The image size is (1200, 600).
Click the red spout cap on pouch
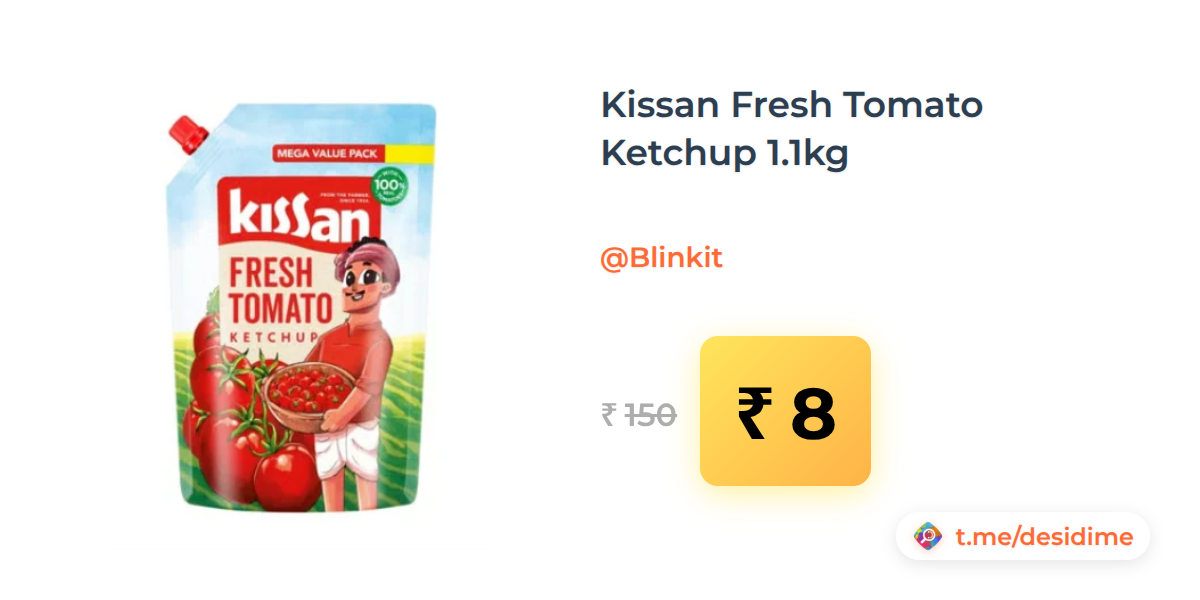pos(187,134)
